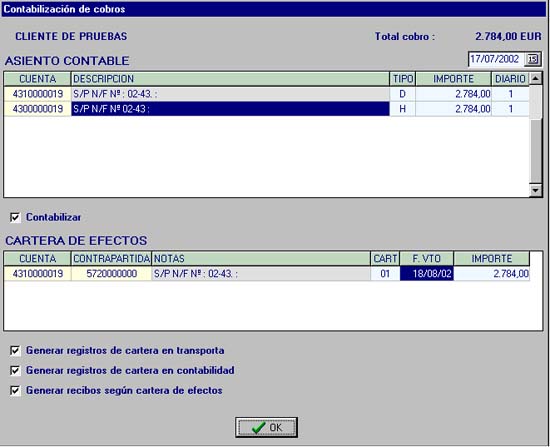The height and width of the screenshot is (447, 550).
Task: Click the F. VTO cell showing 18/08/02
Action: click(427, 274)
